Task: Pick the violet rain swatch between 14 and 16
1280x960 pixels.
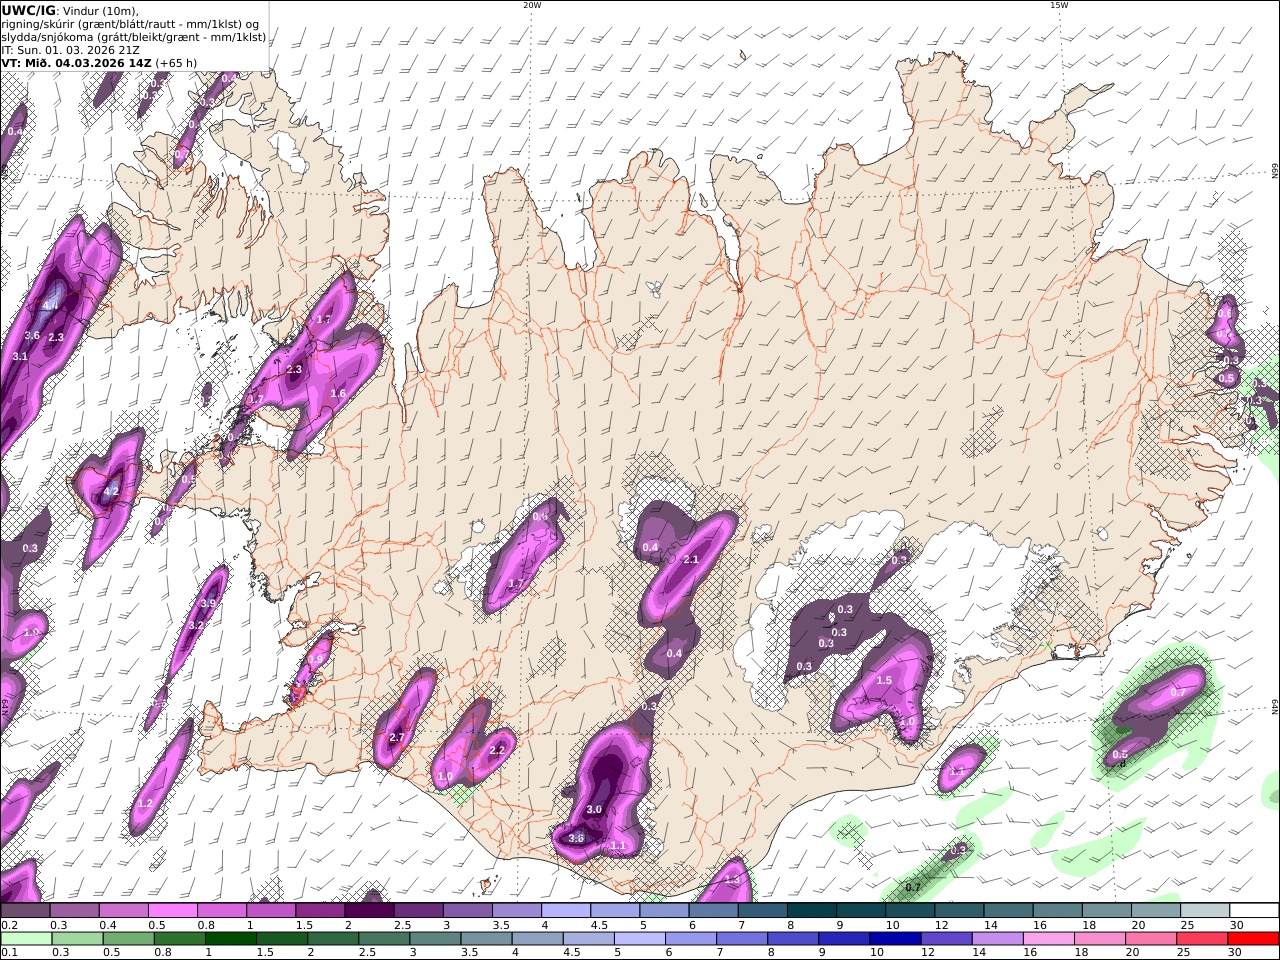Action: click(997, 938)
